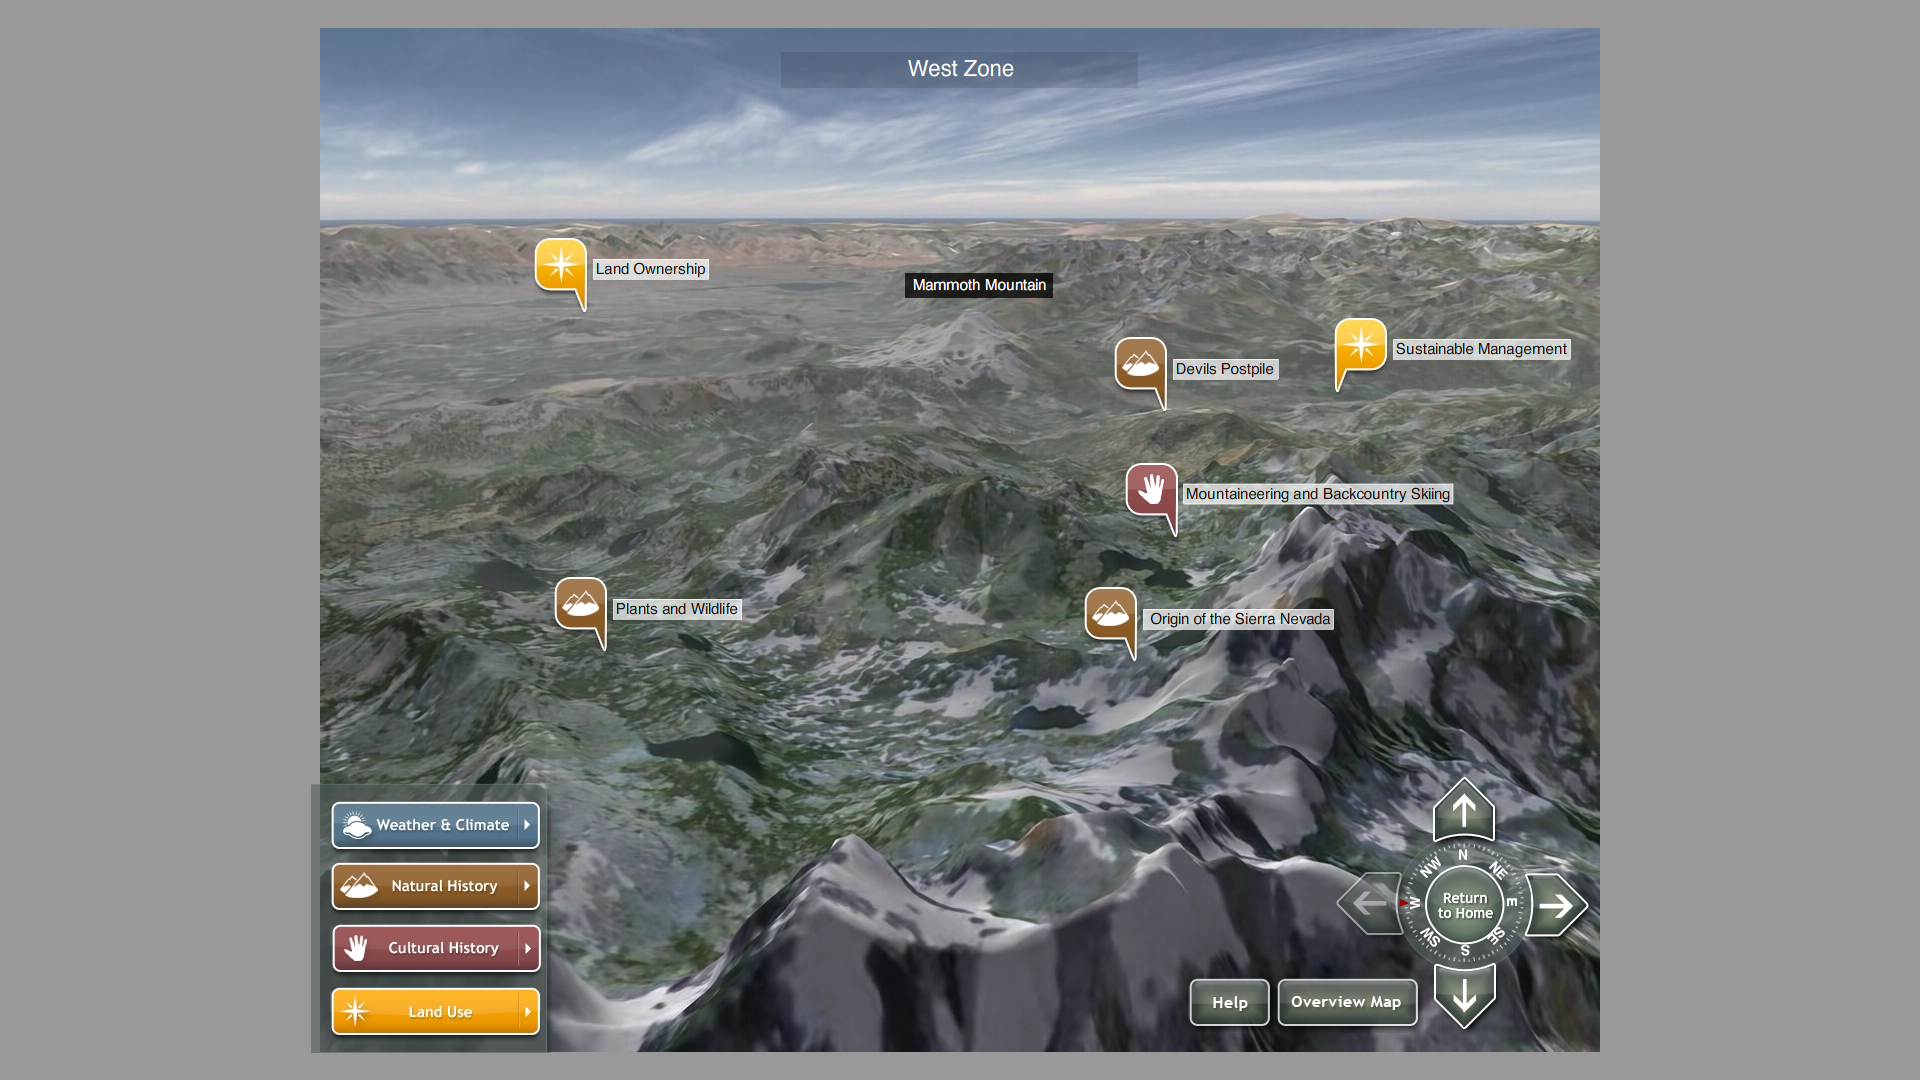1920x1080 pixels.
Task: Click the Mammoth Mountain label
Action: 978,285
